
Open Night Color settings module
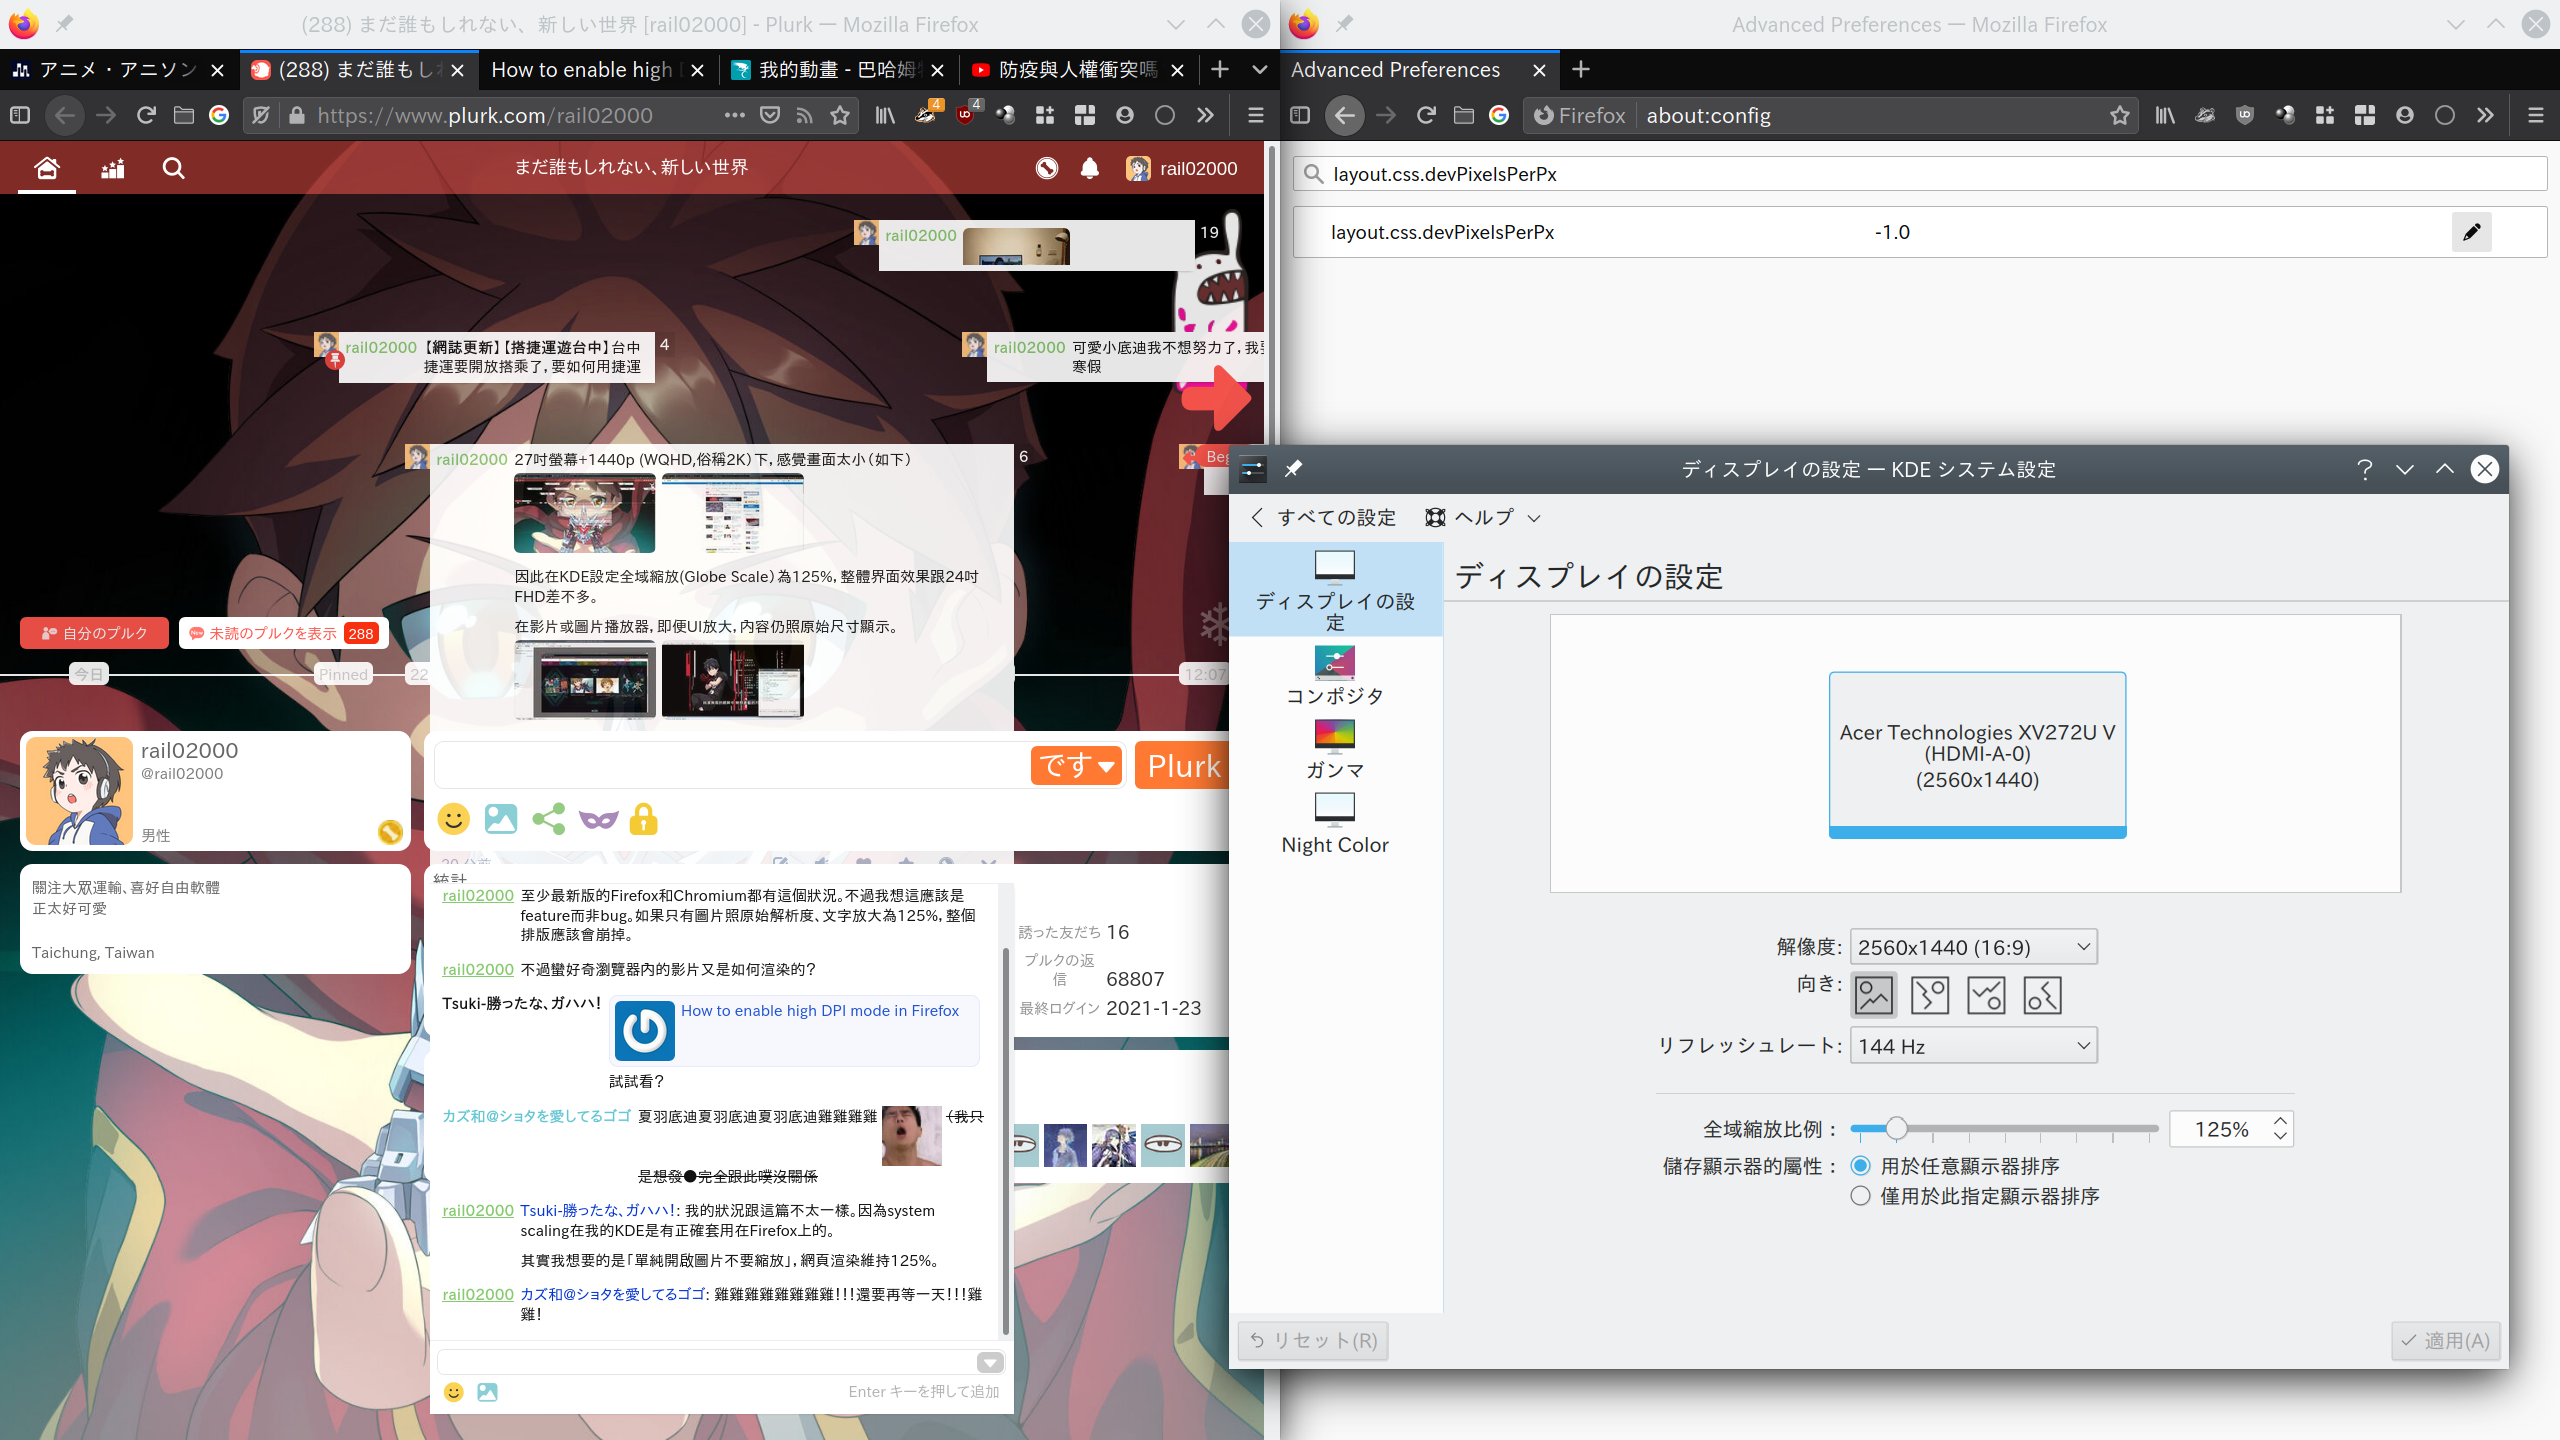pyautogui.click(x=1335, y=825)
